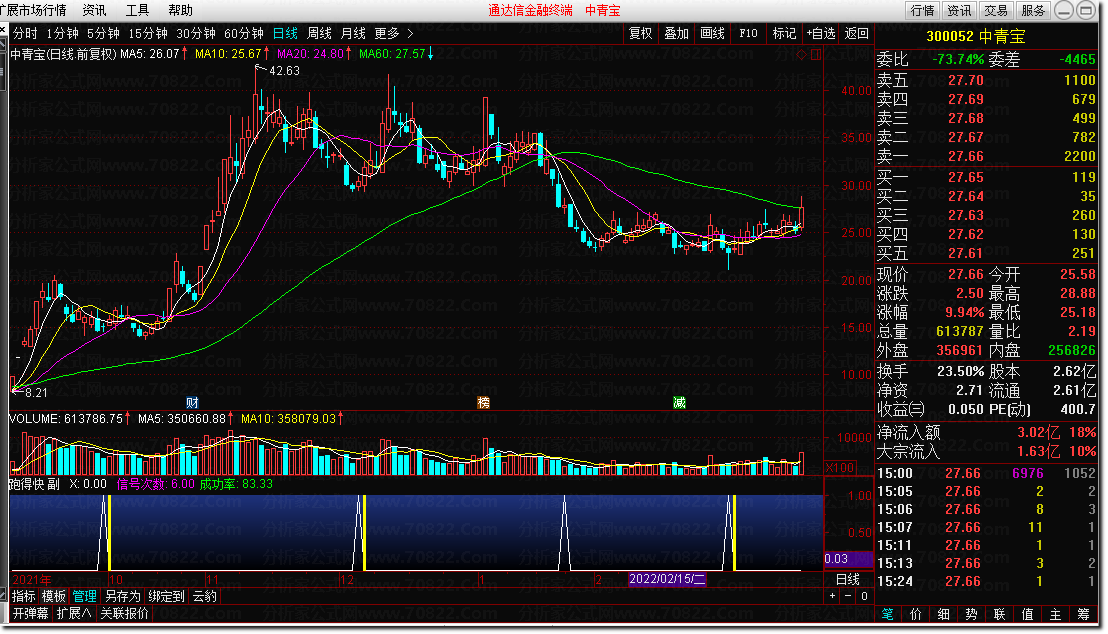The width and height of the screenshot is (1108, 634).
Task: Select the 联 linked tab
Action: (x=999, y=614)
